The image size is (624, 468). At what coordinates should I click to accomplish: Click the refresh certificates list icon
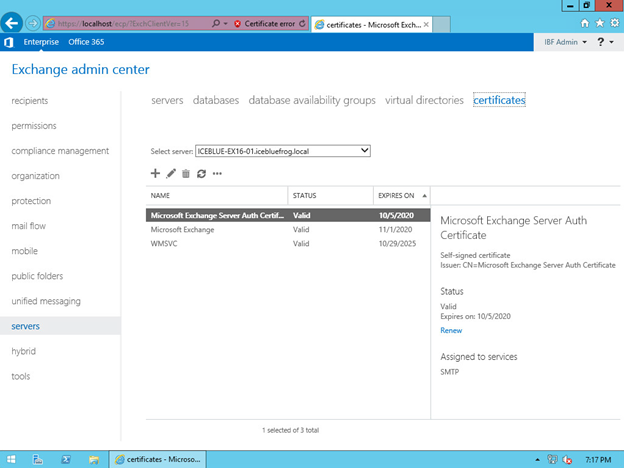pos(201,174)
